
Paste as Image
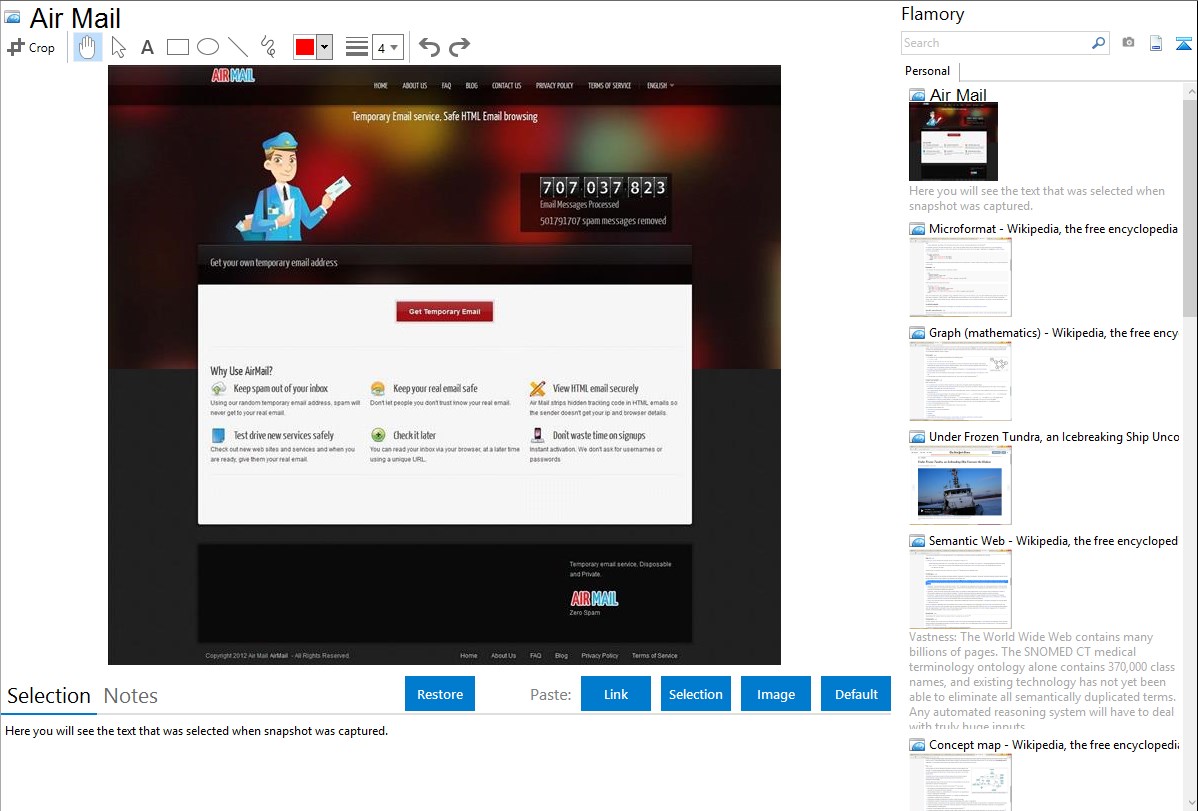click(x=776, y=694)
